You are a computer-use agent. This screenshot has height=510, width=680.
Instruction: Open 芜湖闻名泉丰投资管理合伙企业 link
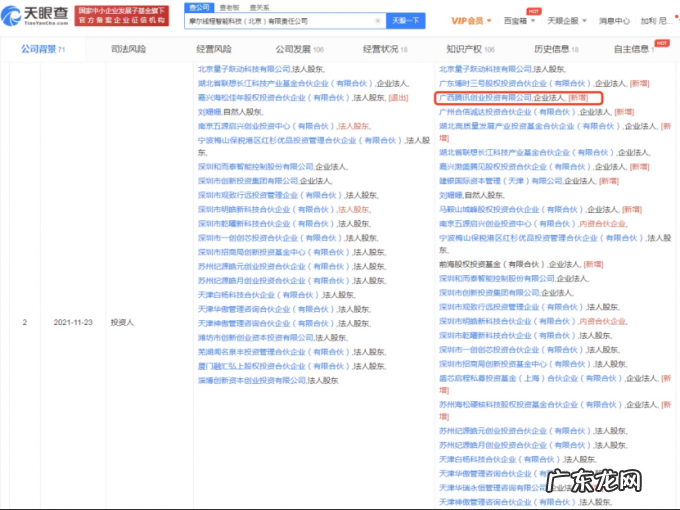click(274, 352)
